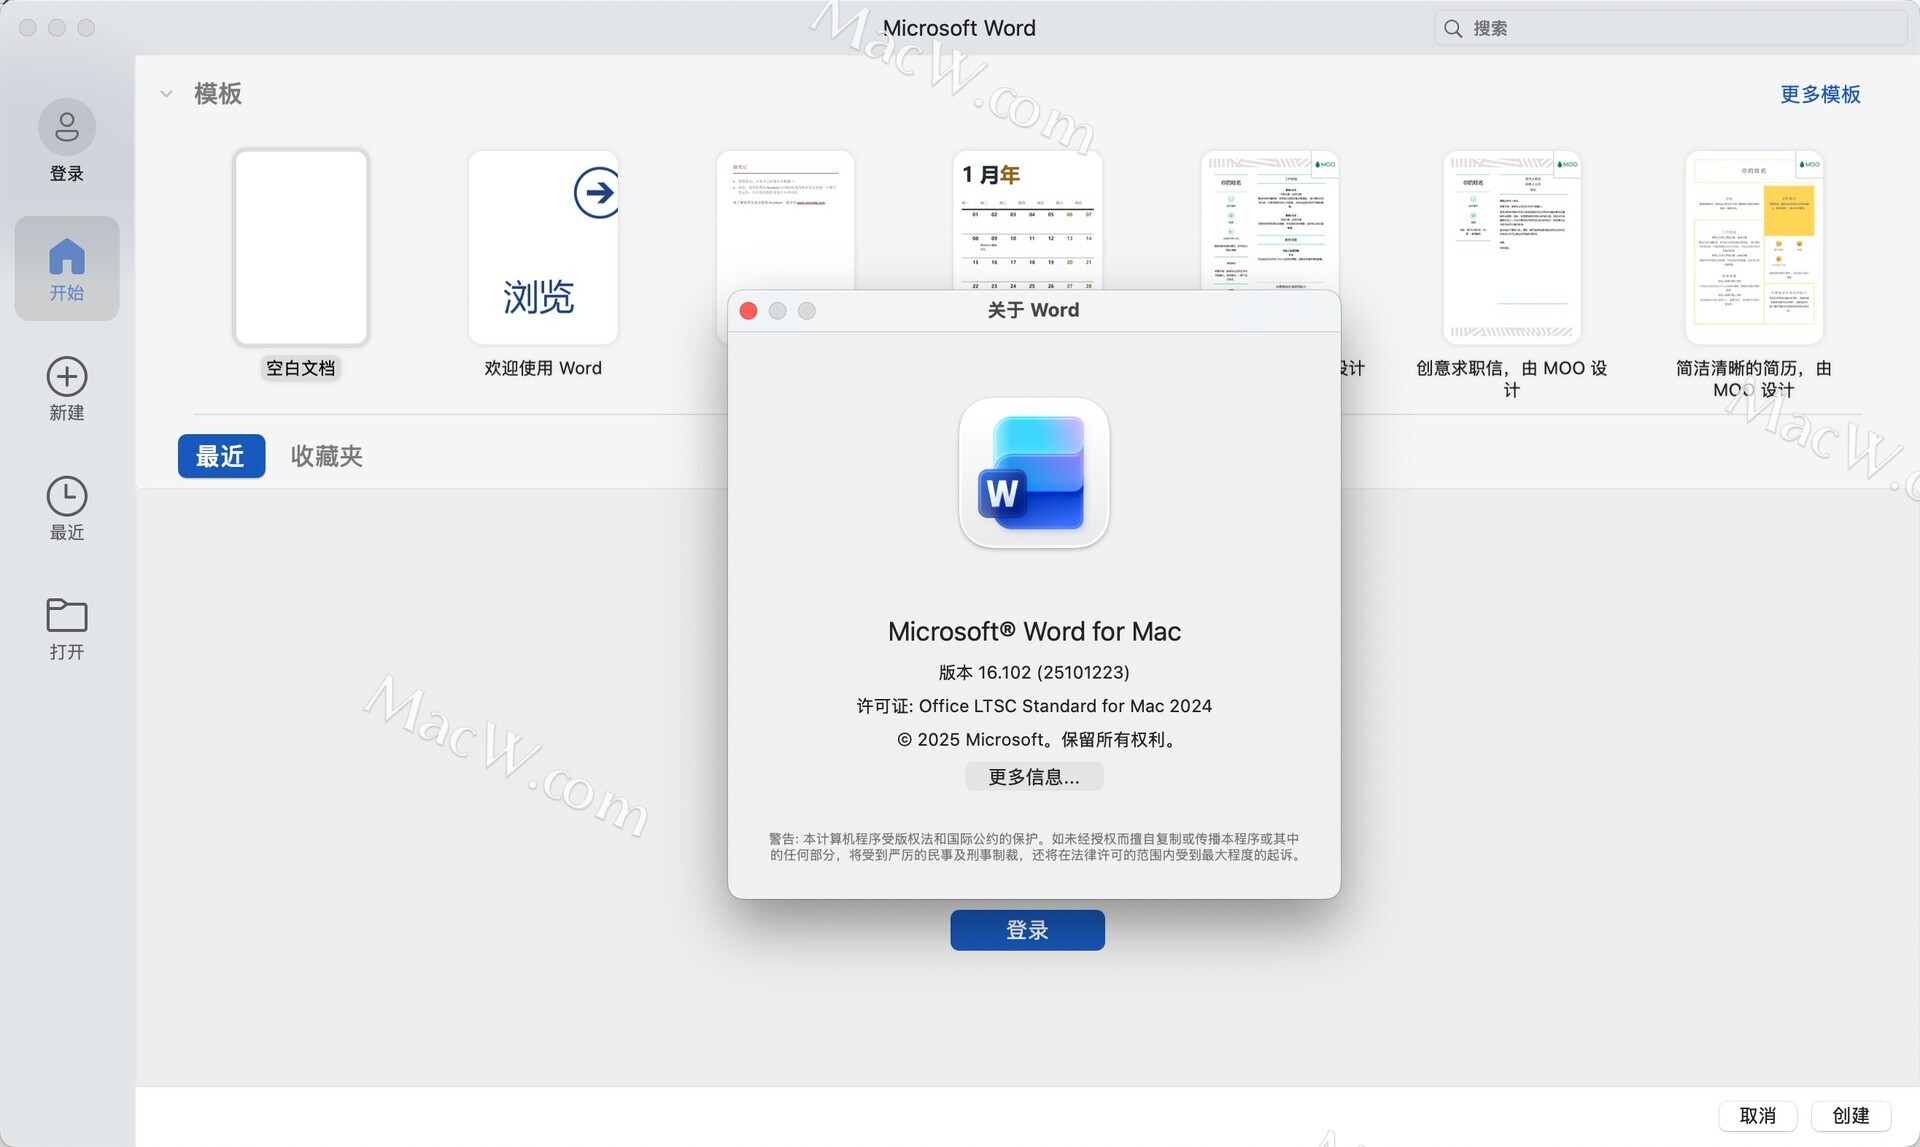Click the magnifier icon in search box
This screenshot has width=1920, height=1147.
[1453, 29]
